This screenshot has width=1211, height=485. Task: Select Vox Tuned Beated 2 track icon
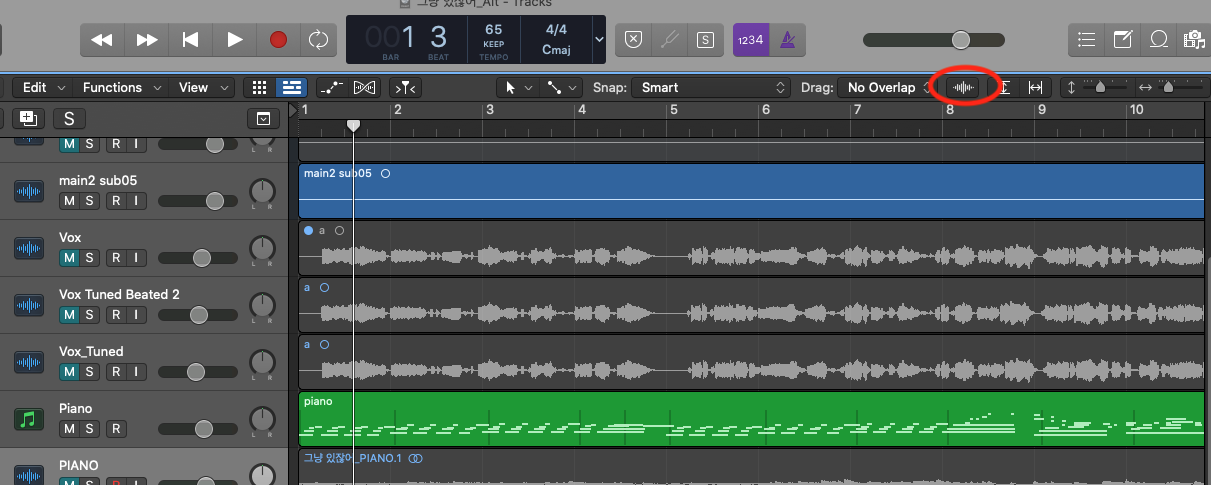(29, 305)
